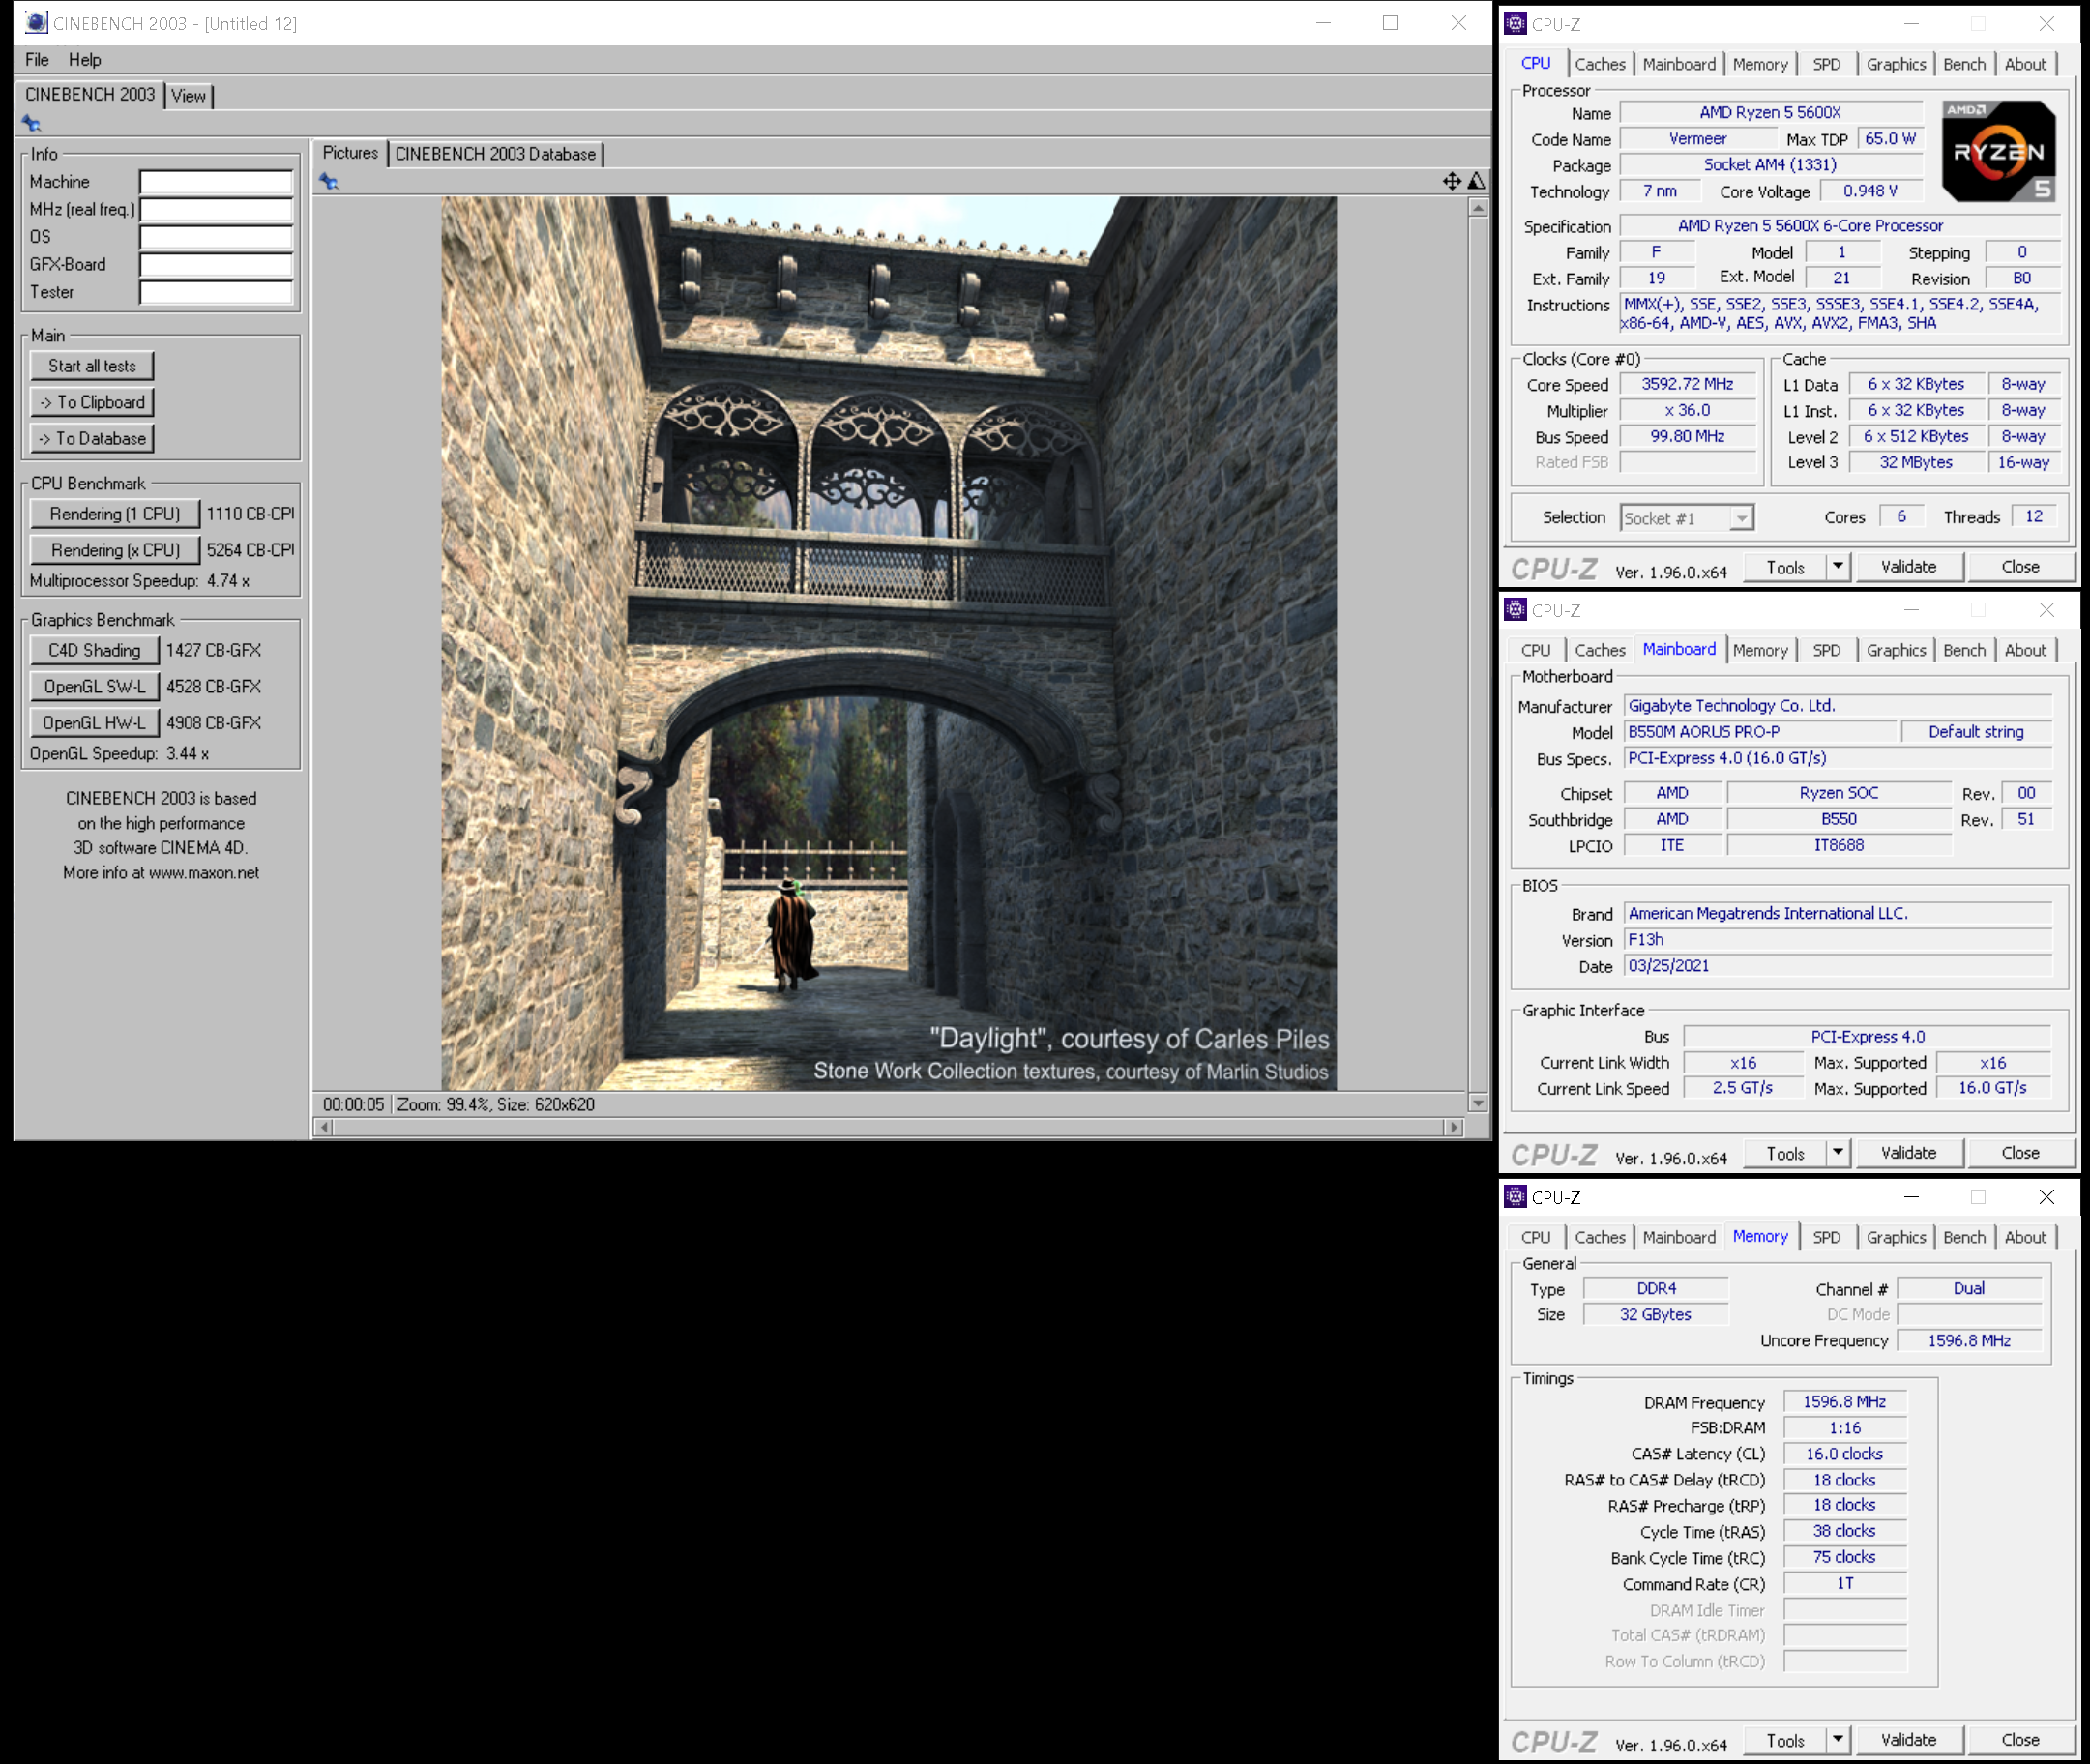Image resolution: width=2090 pixels, height=1764 pixels.
Task: Run OpenGL HW-L benchmark
Action: [95, 723]
